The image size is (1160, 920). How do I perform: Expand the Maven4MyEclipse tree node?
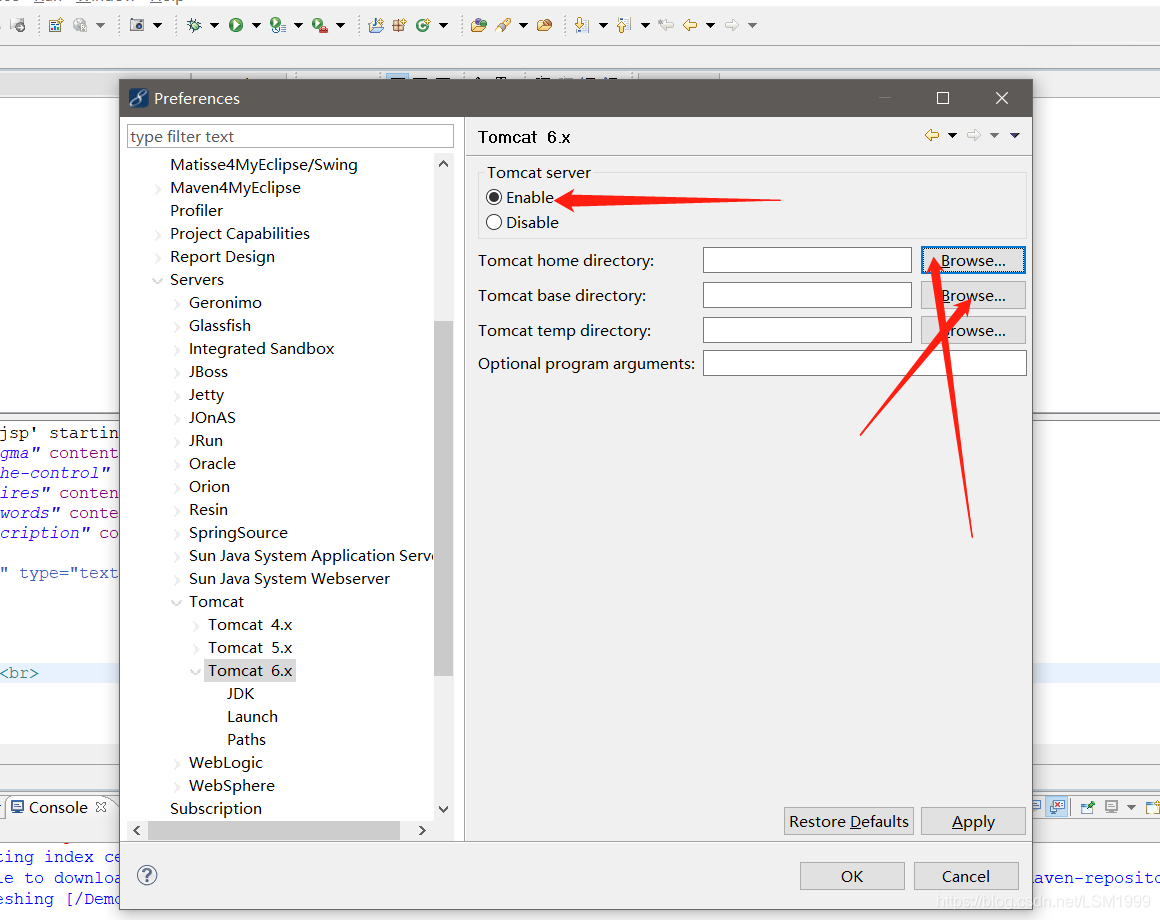pyautogui.click(x=158, y=189)
